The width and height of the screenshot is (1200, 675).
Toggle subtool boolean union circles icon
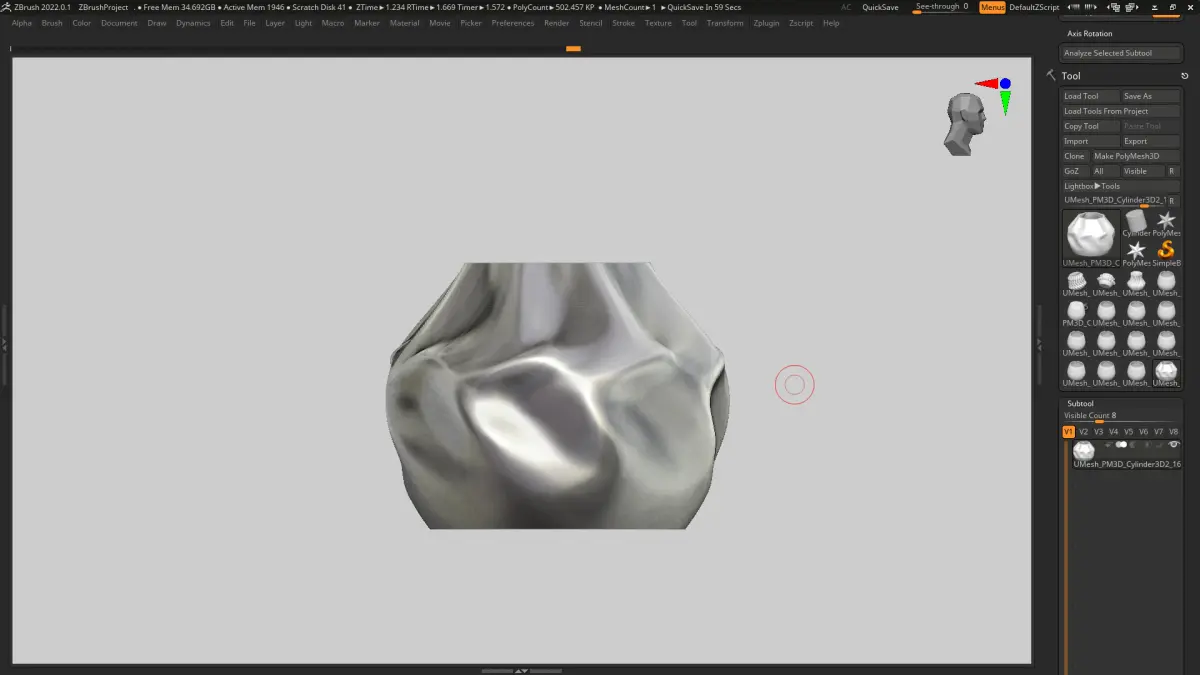tap(1121, 444)
